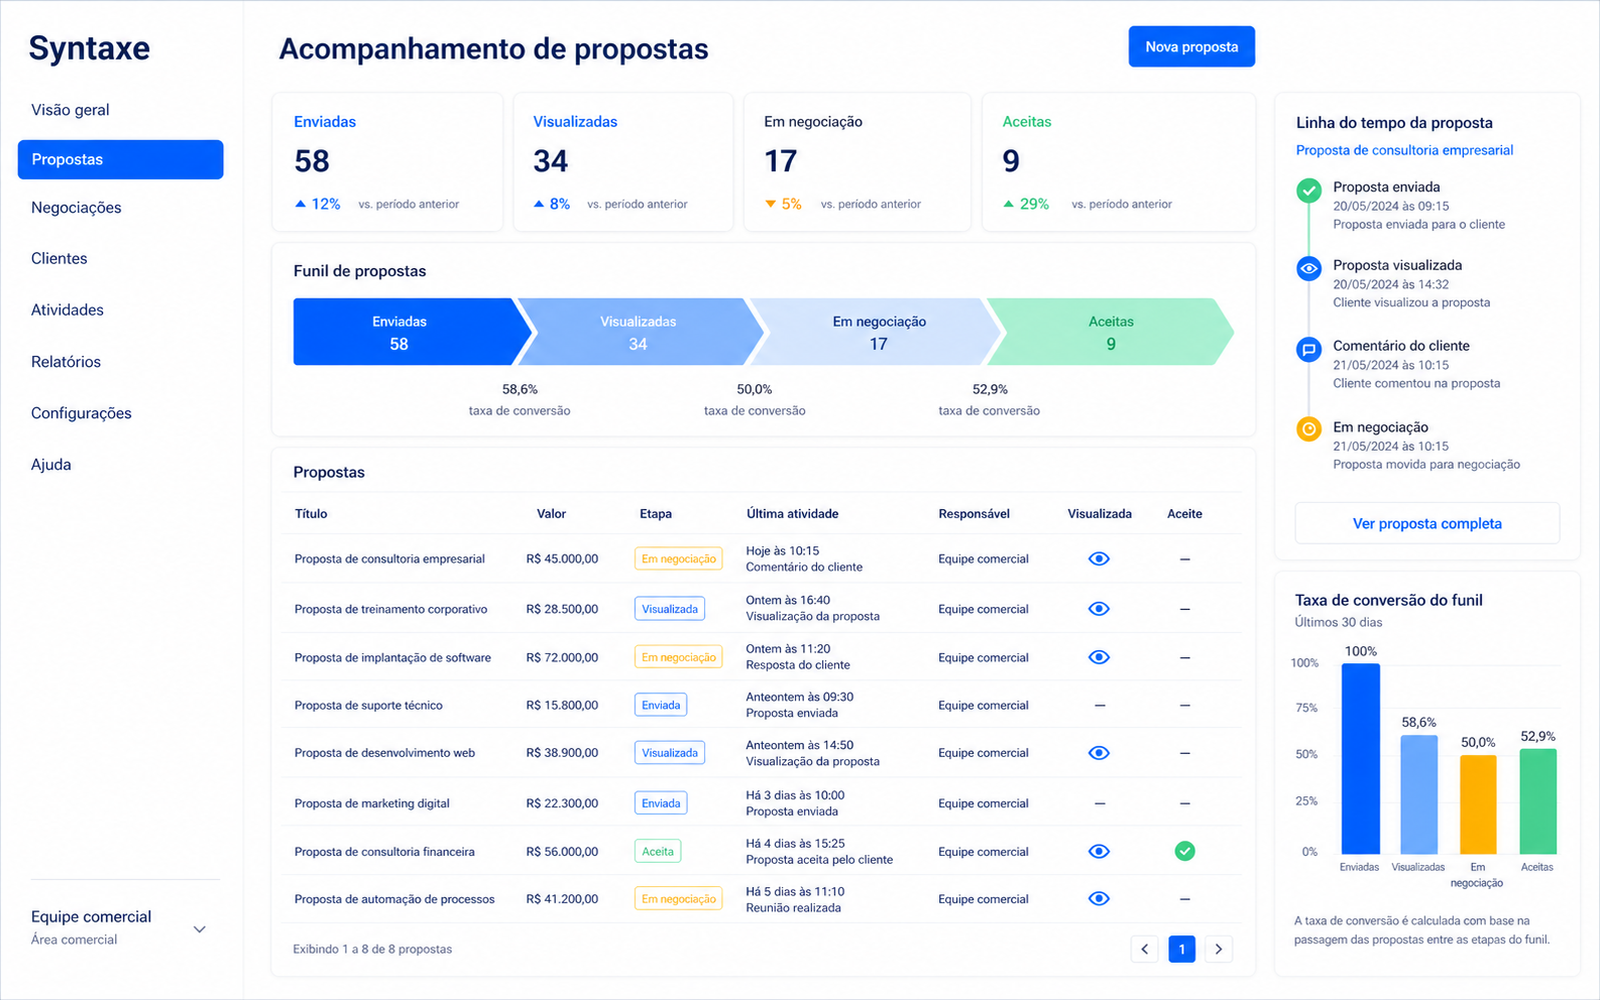Click the Responsável column header
The height and width of the screenshot is (1000, 1600).
[x=974, y=514]
